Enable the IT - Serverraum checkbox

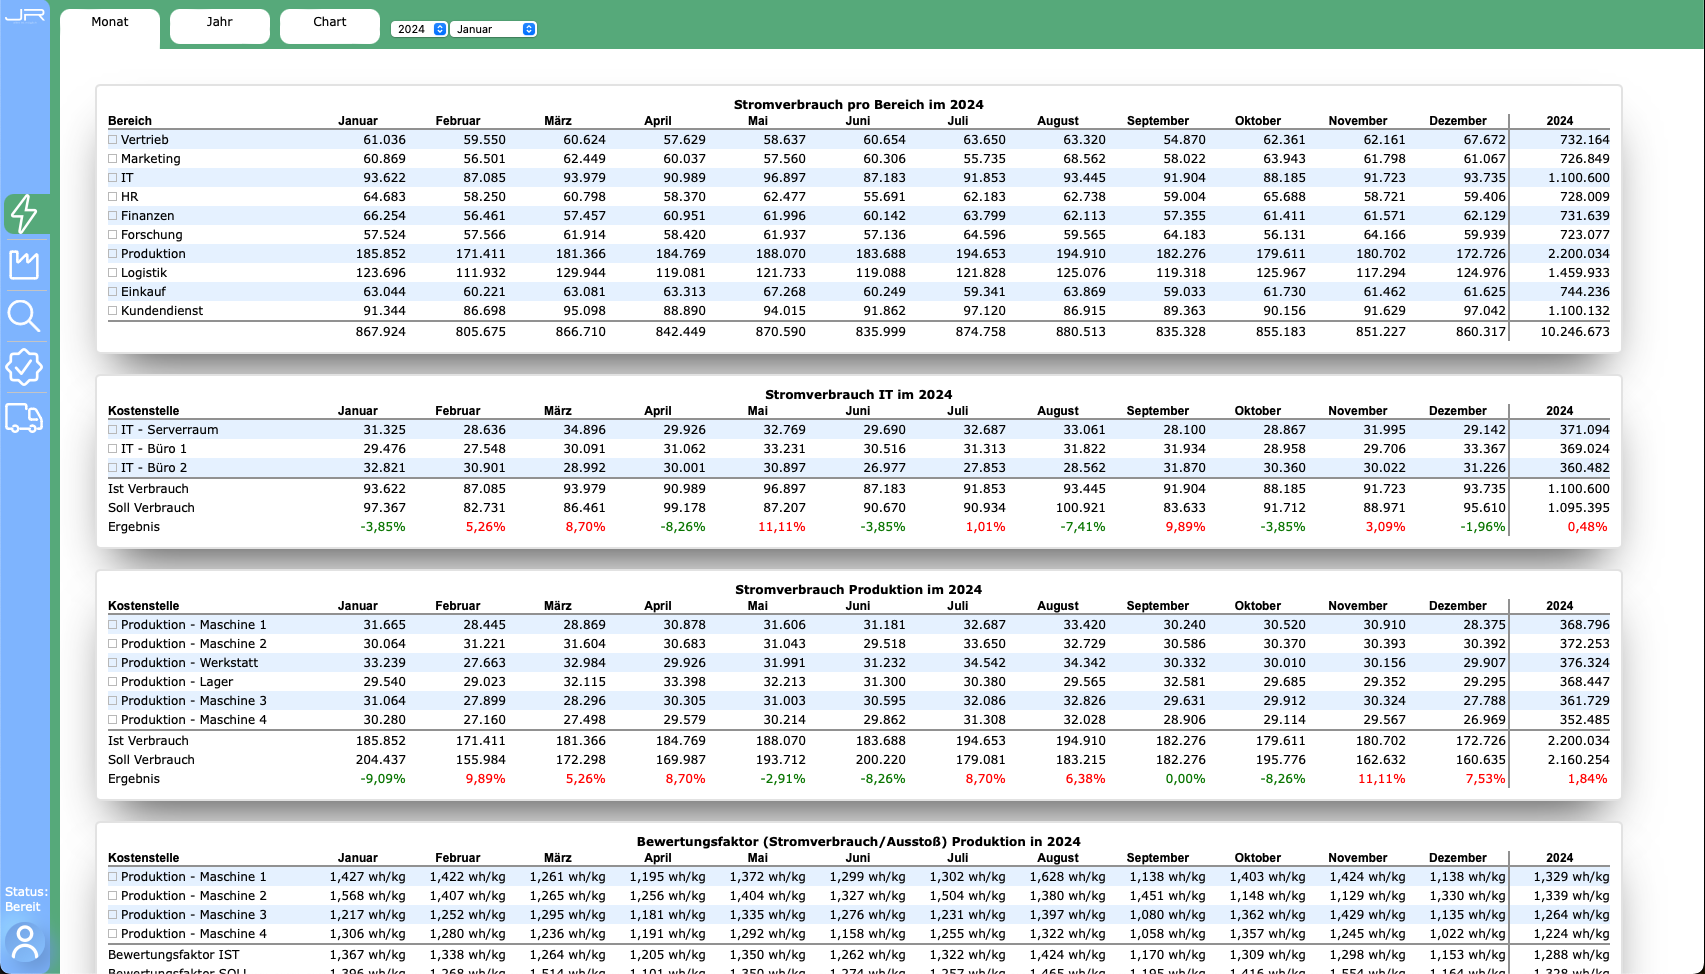point(113,430)
